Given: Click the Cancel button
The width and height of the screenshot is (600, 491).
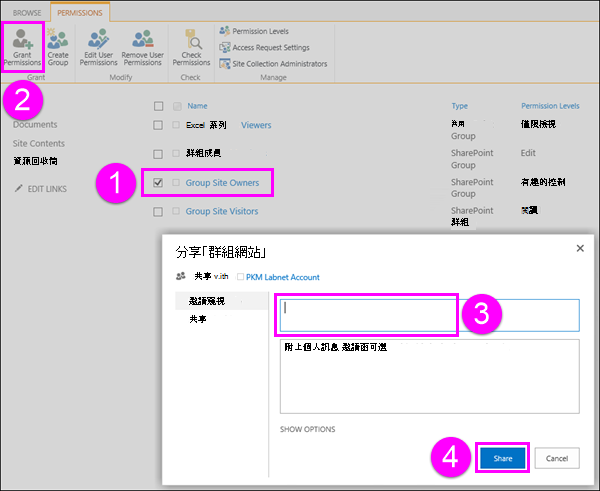Looking at the screenshot, I should (x=557, y=458).
